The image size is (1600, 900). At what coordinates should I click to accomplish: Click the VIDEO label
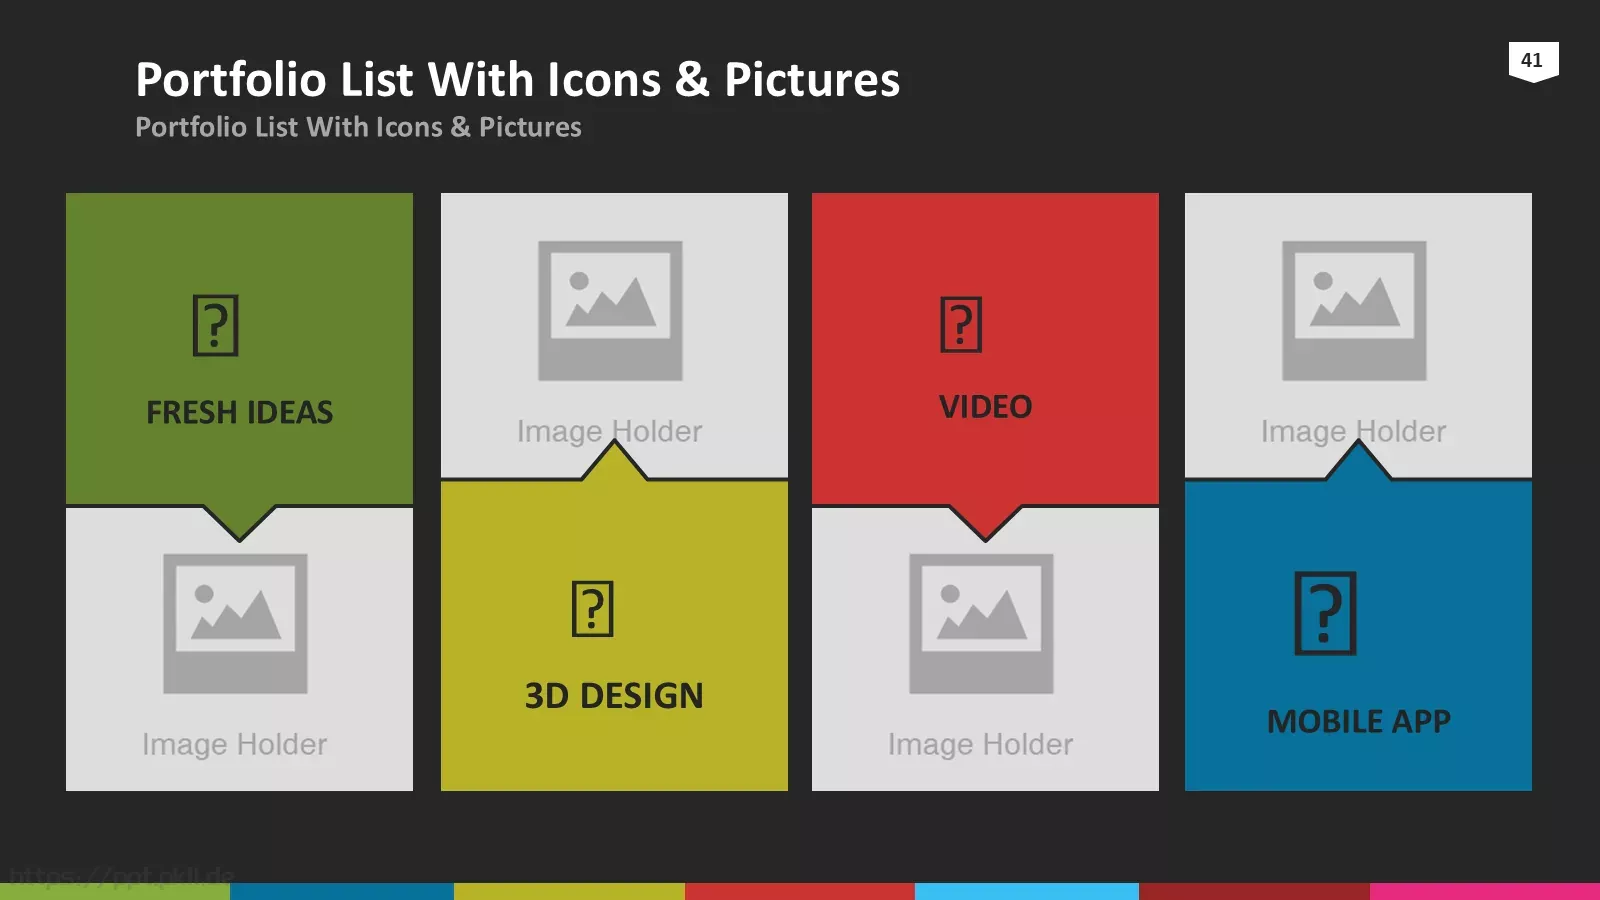pos(985,406)
